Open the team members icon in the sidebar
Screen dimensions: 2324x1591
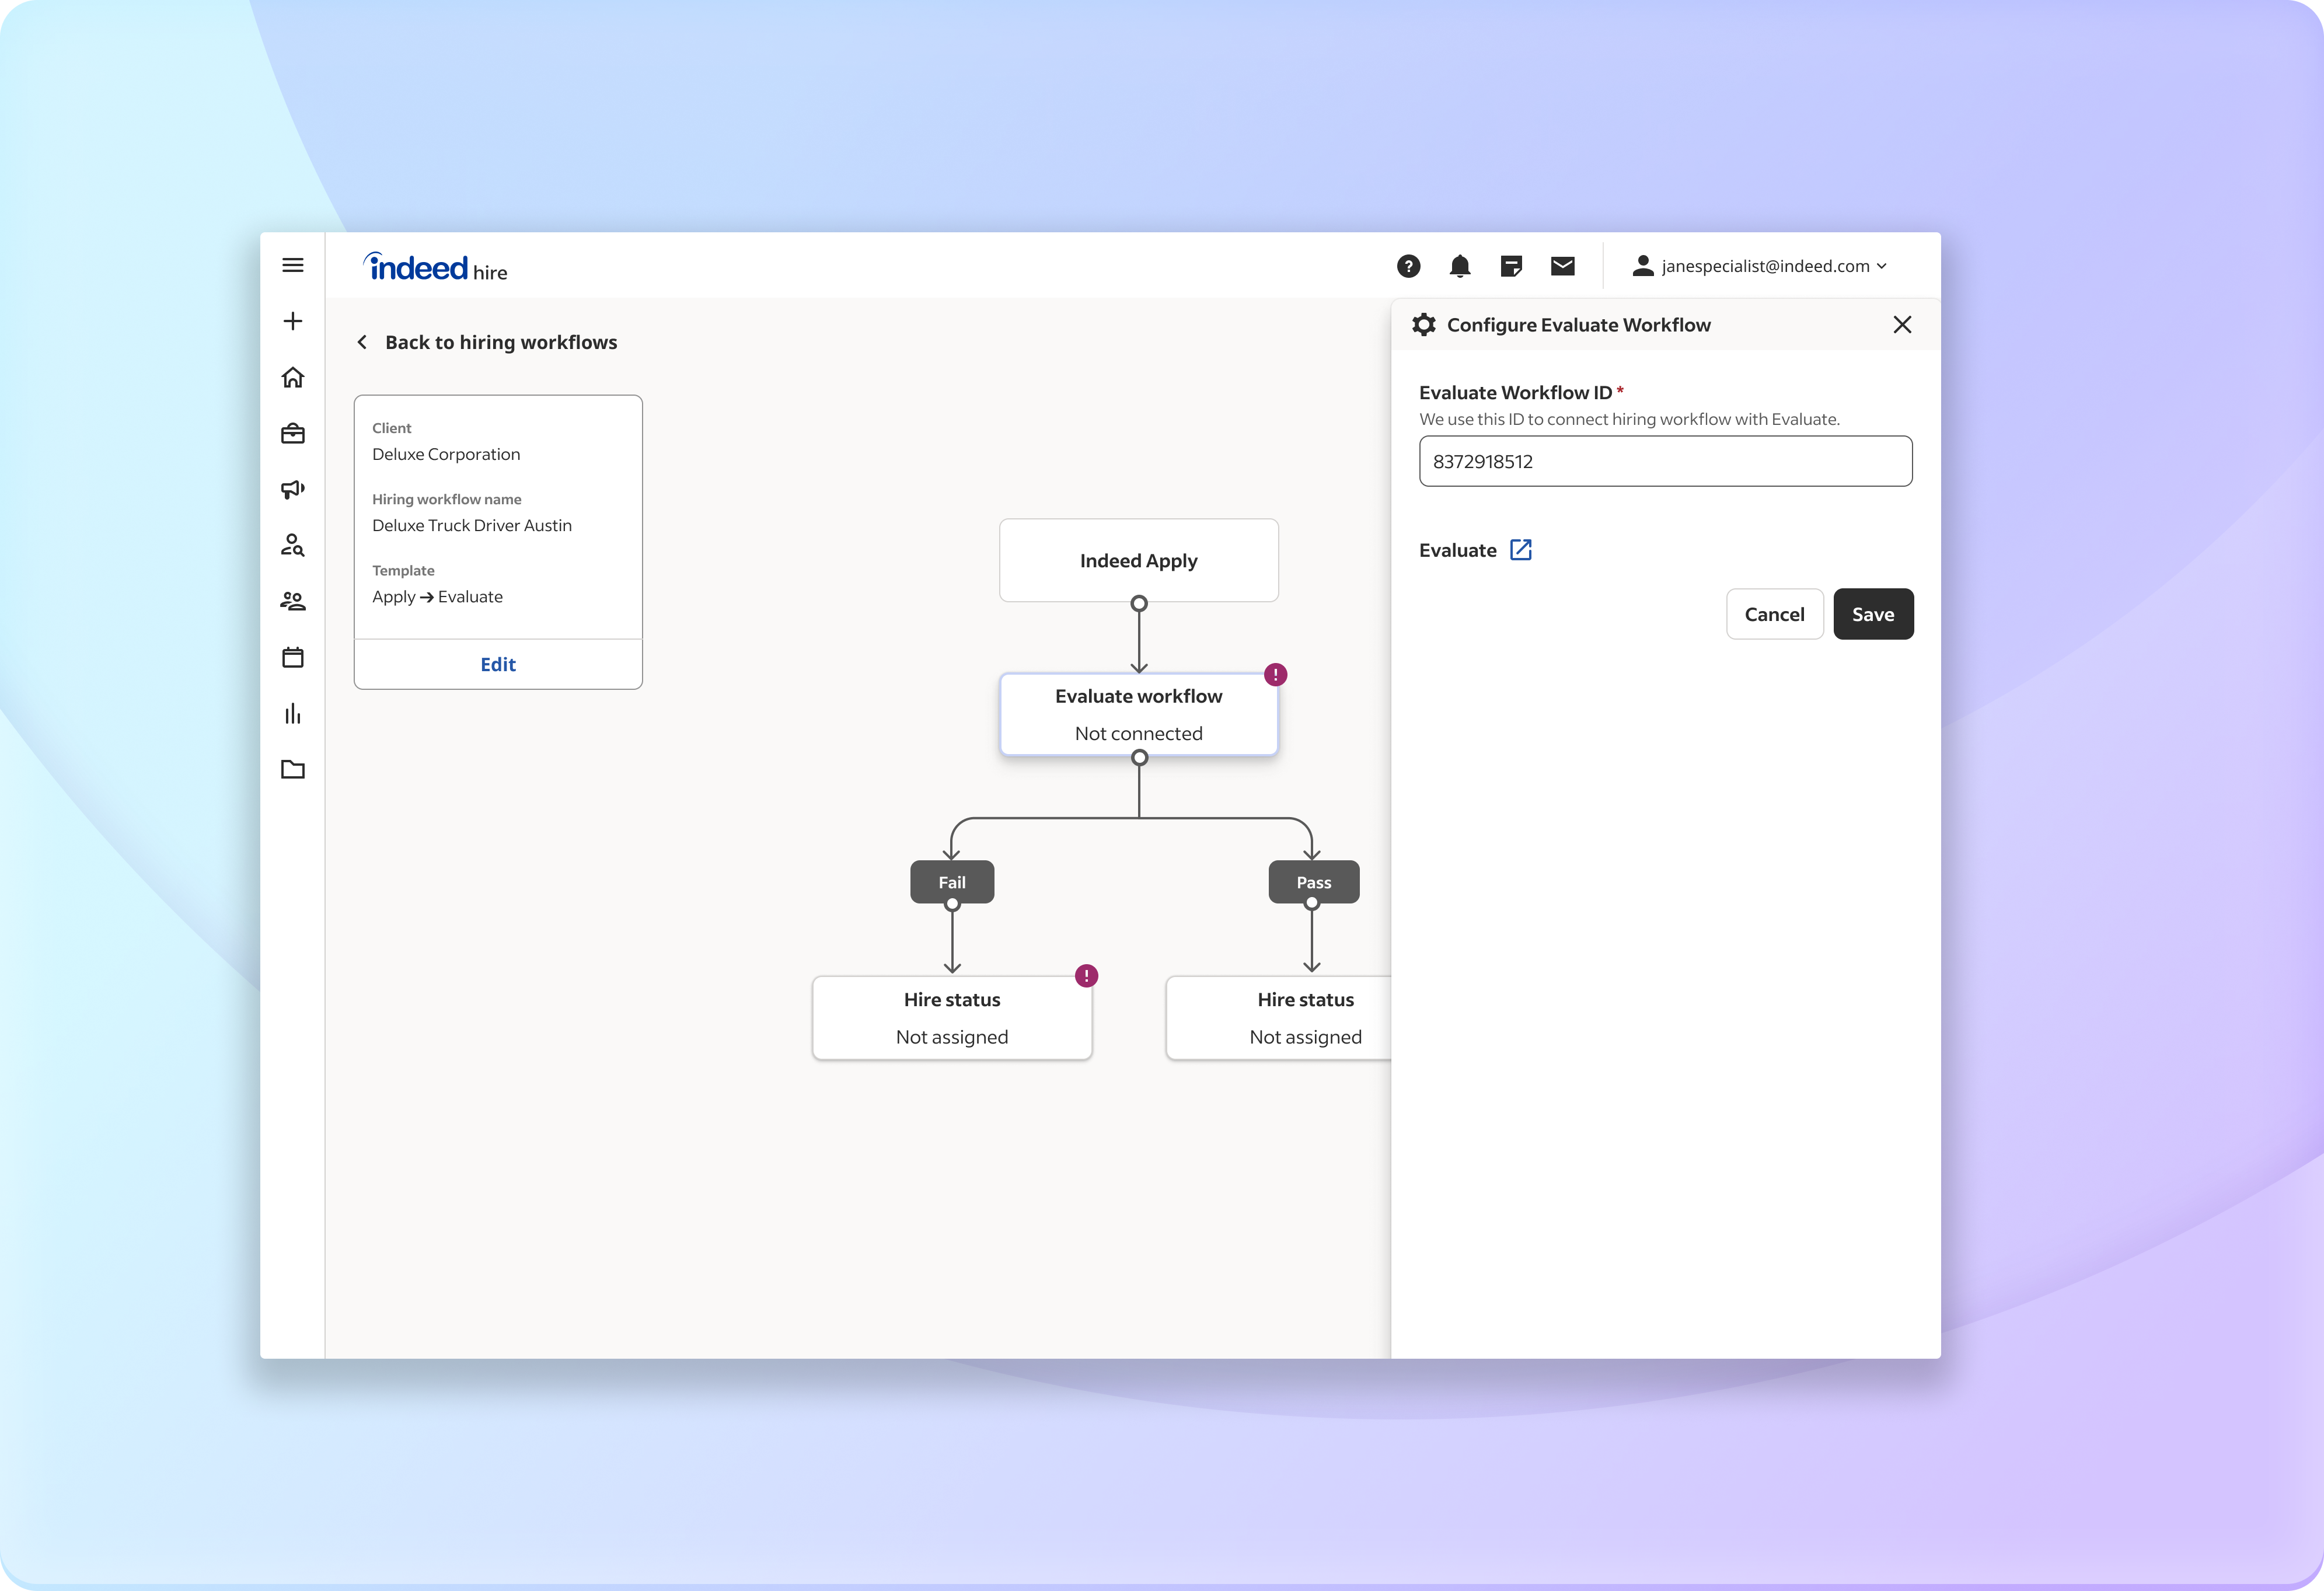click(x=293, y=601)
